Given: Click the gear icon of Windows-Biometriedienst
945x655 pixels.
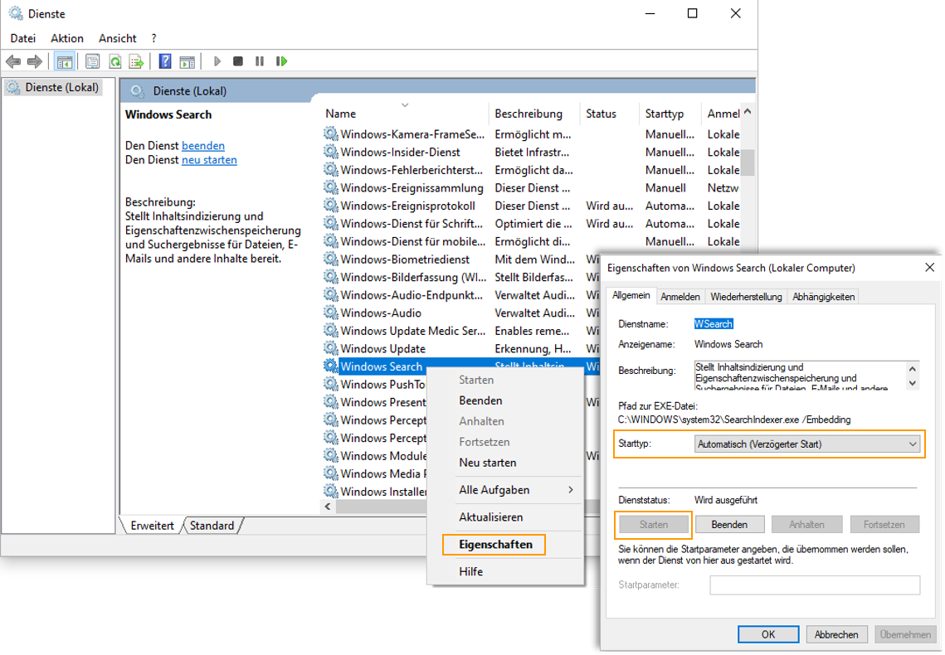Looking at the screenshot, I should click(x=331, y=259).
